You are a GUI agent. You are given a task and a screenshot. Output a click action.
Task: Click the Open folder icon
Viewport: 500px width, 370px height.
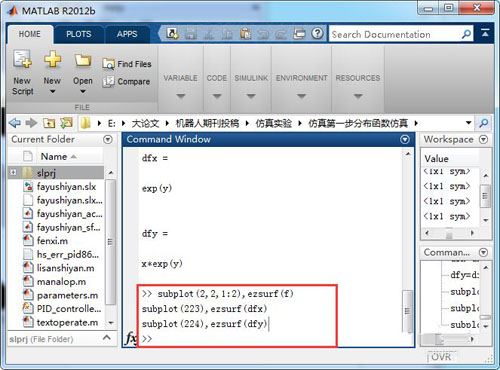click(83, 60)
